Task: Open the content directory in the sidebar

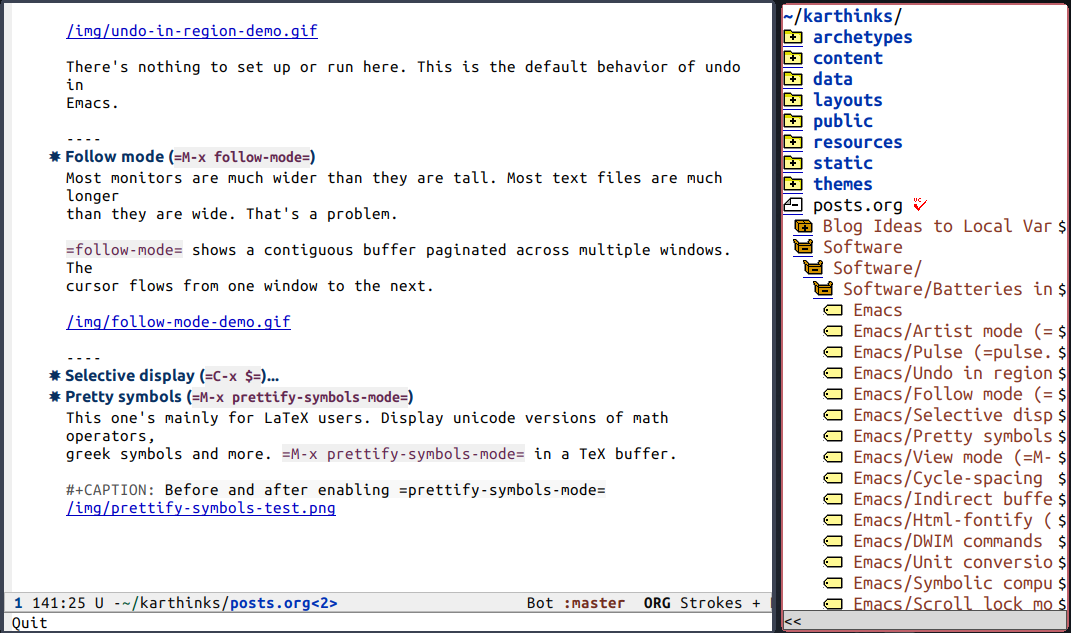Action: click(x=848, y=58)
